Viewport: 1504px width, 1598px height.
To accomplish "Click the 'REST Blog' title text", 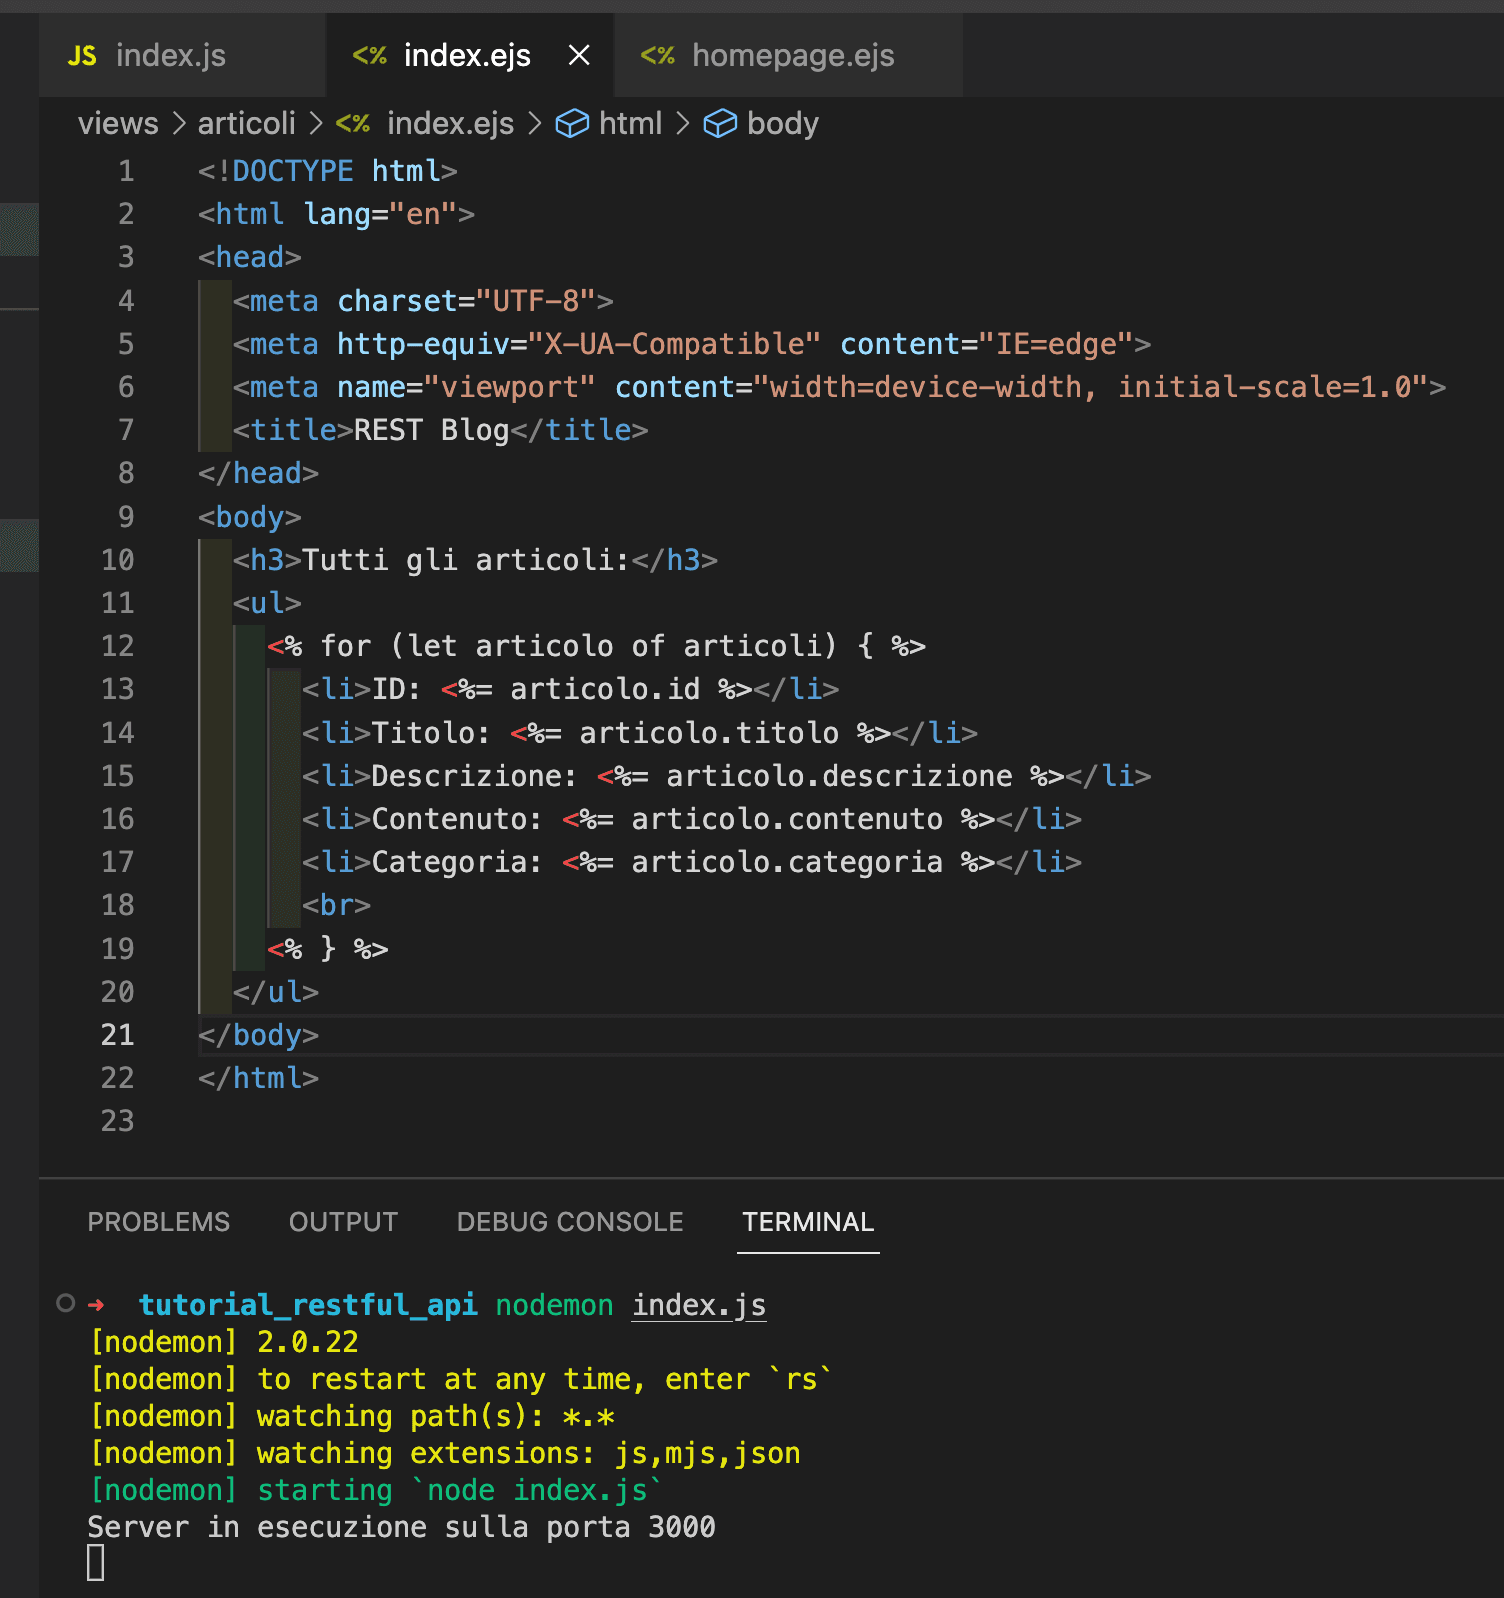I will coord(432,430).
